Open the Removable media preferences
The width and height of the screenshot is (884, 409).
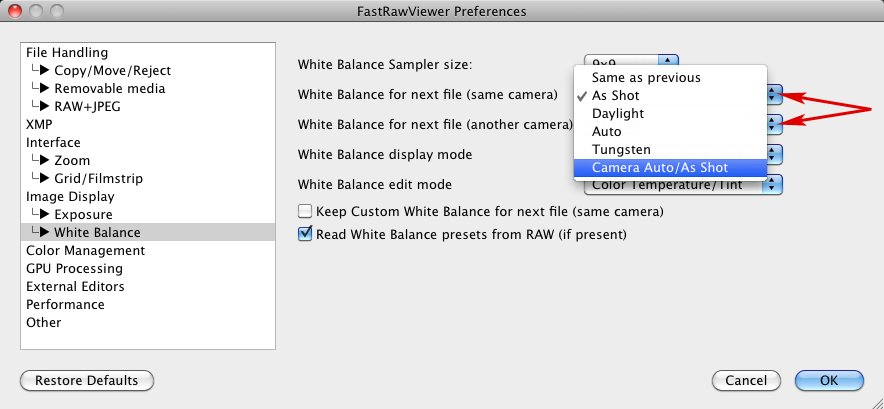coord(109,88)
